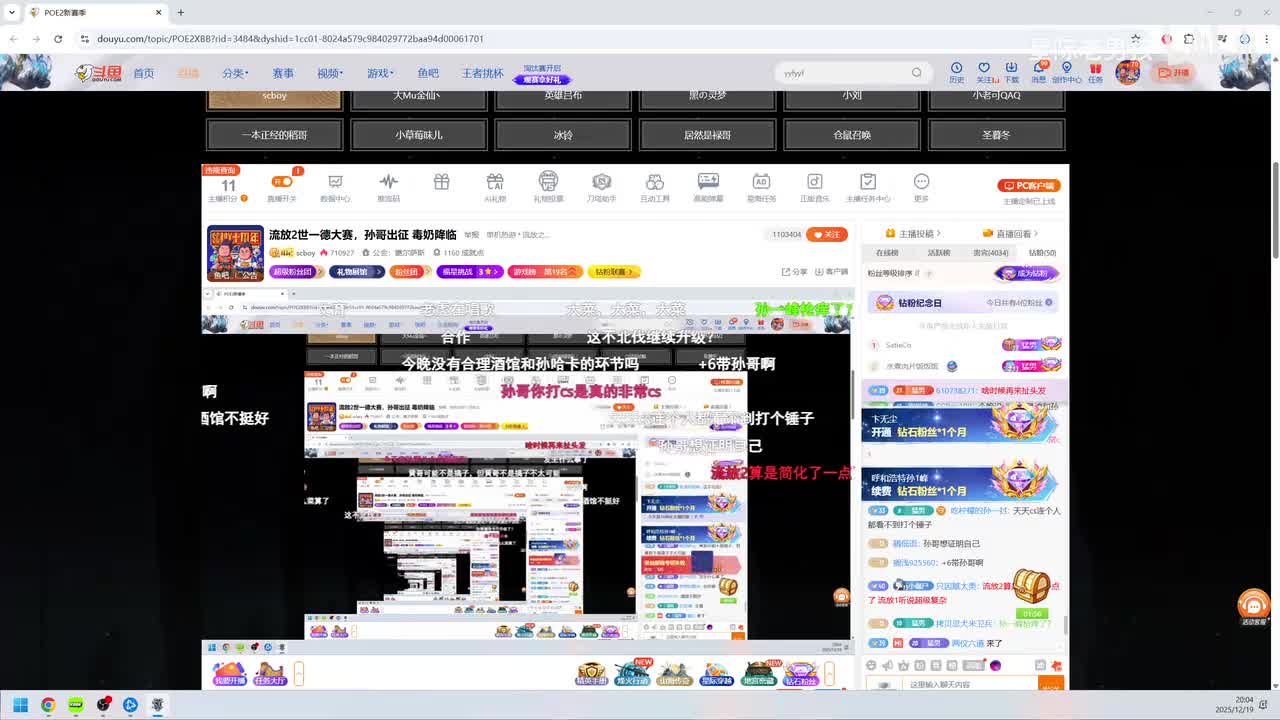The image size is (1280, 720).
Task: Open the user avatar in the header
Action: click(1128, 72)
